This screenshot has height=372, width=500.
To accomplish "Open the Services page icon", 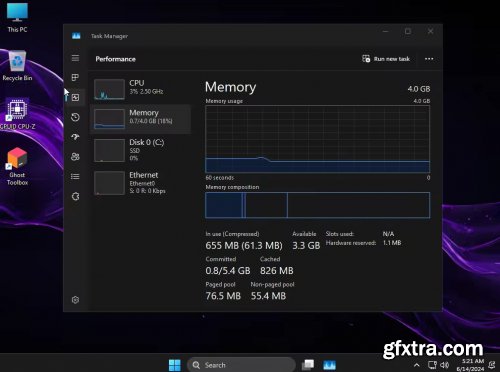I will click(75, 196).
